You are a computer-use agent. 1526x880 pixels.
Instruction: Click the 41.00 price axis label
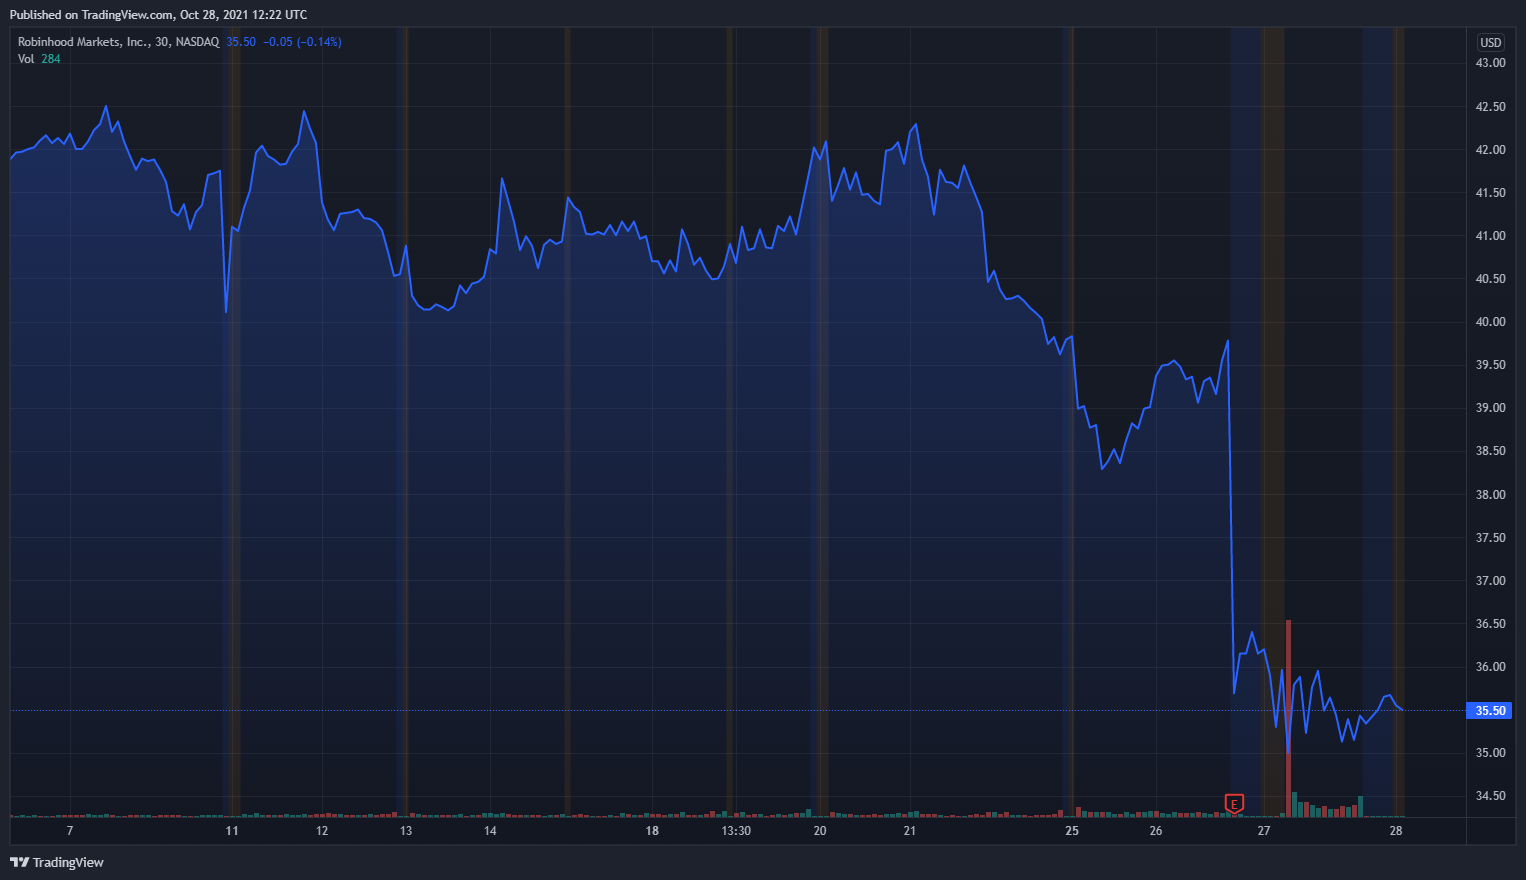(1491, 236)
